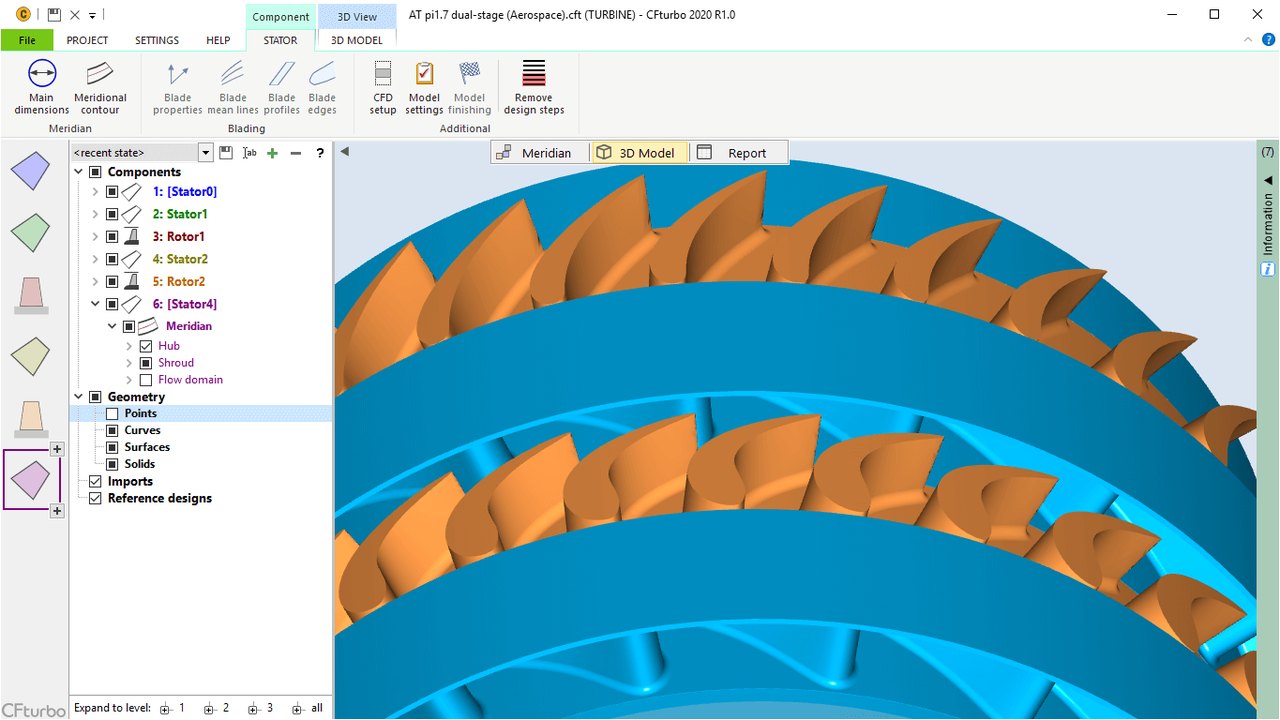Viewport: 1280px width, 720px height.
Task: Open the File menu
Action: tap(27, 40)
